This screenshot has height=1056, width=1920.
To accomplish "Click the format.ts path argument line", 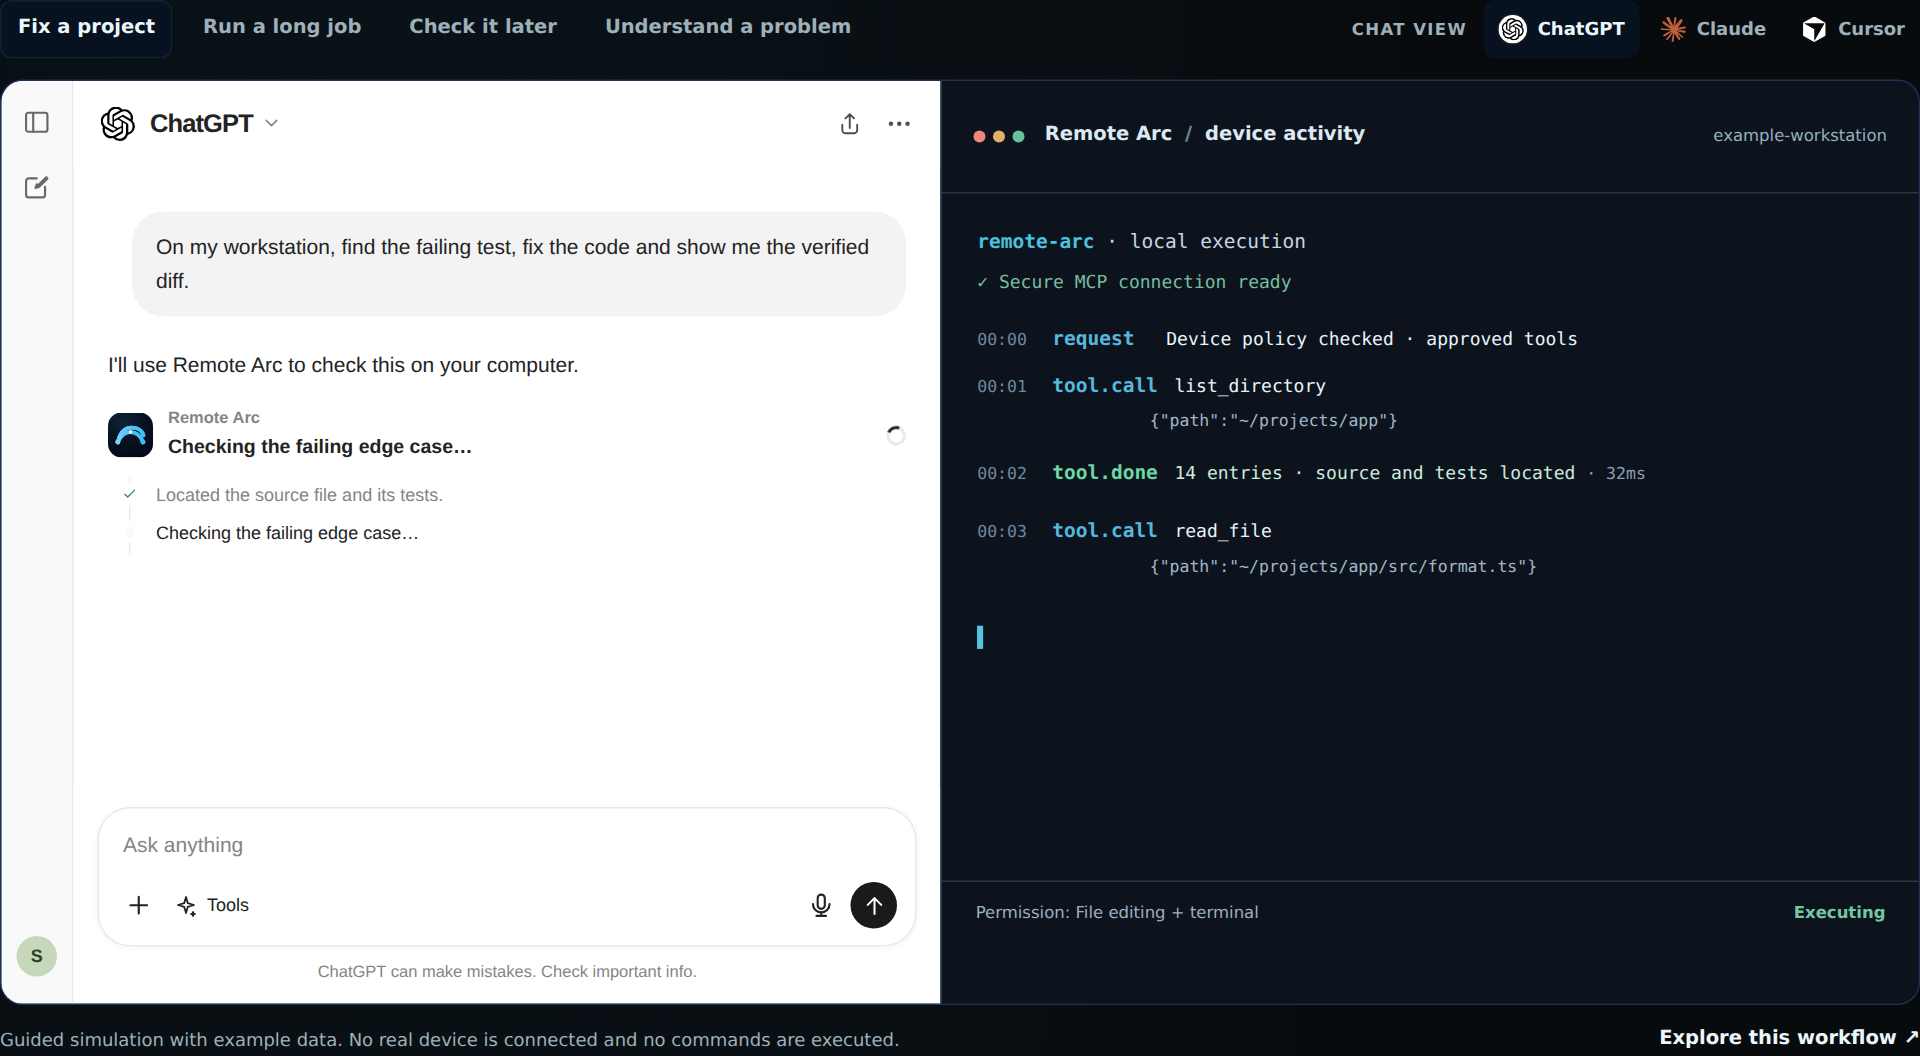I will tap(1343, 566).
